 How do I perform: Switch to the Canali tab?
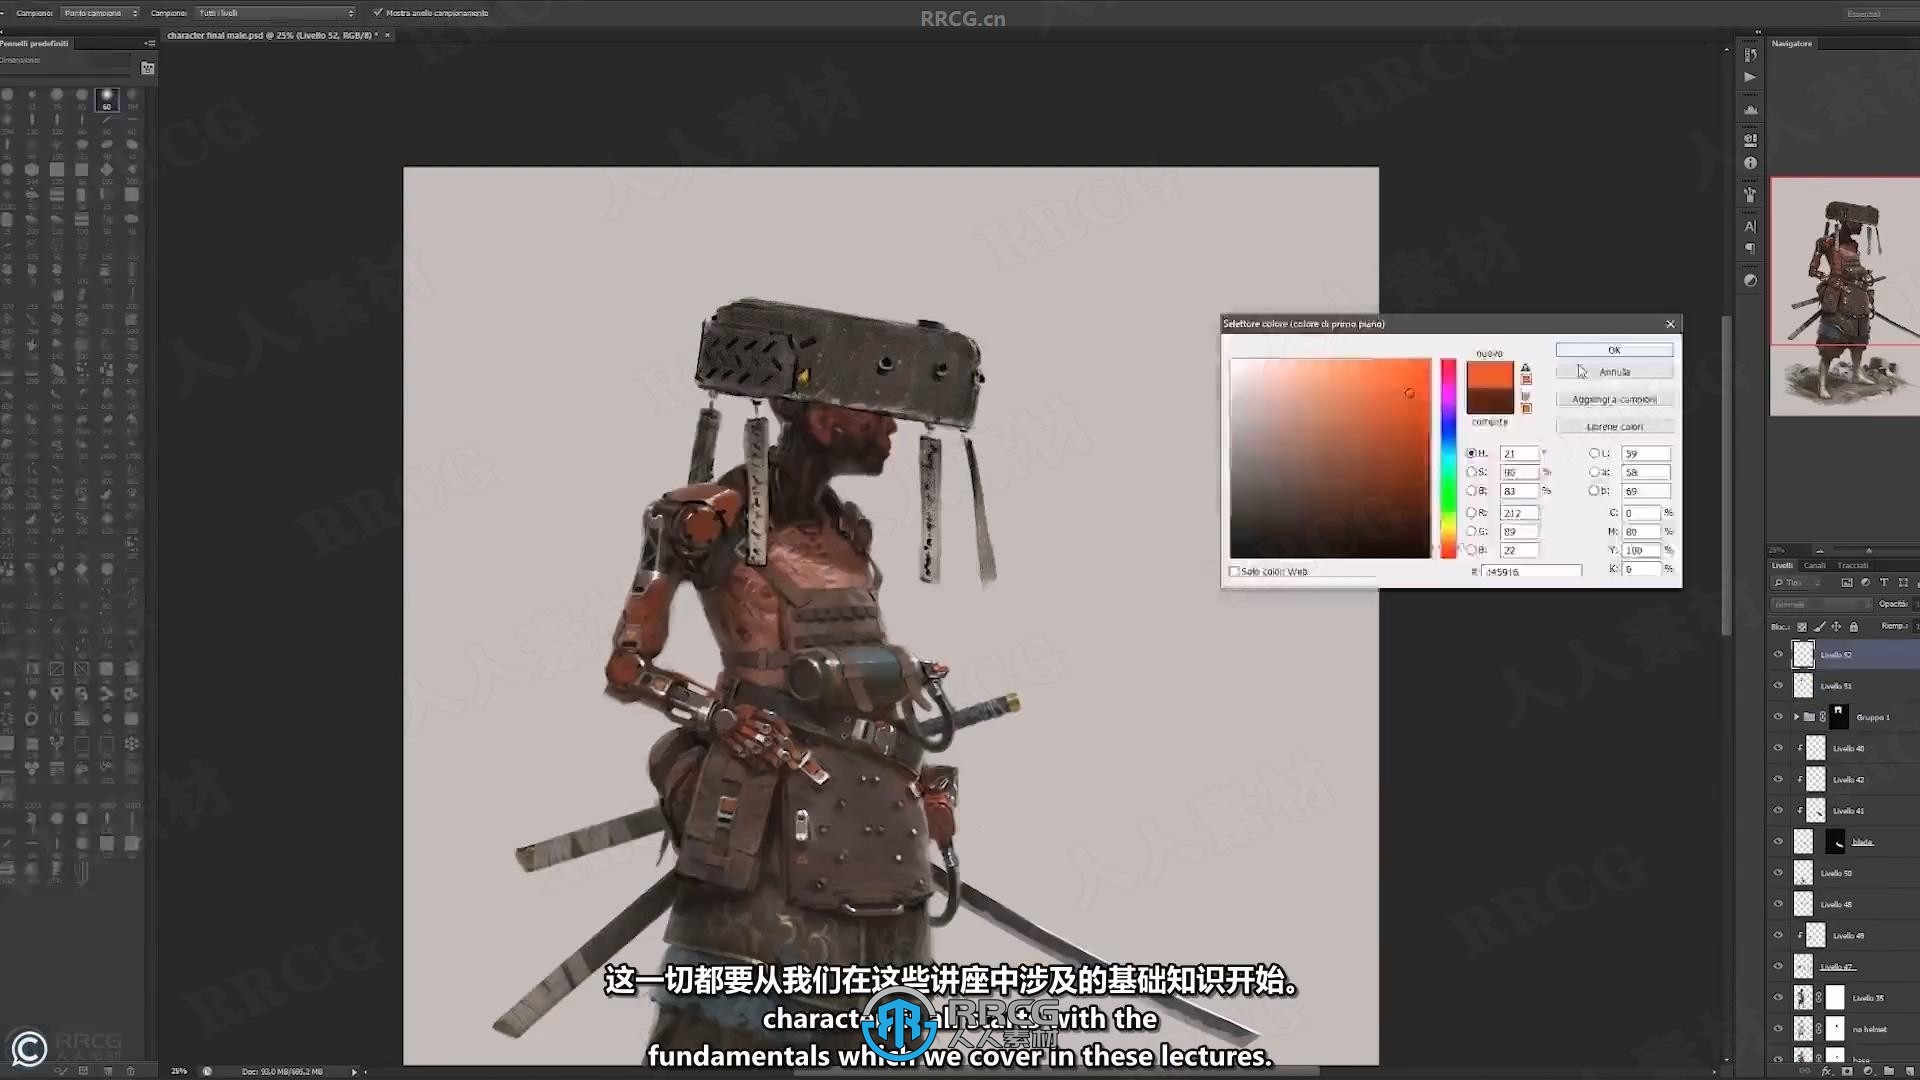[1814, 566]
